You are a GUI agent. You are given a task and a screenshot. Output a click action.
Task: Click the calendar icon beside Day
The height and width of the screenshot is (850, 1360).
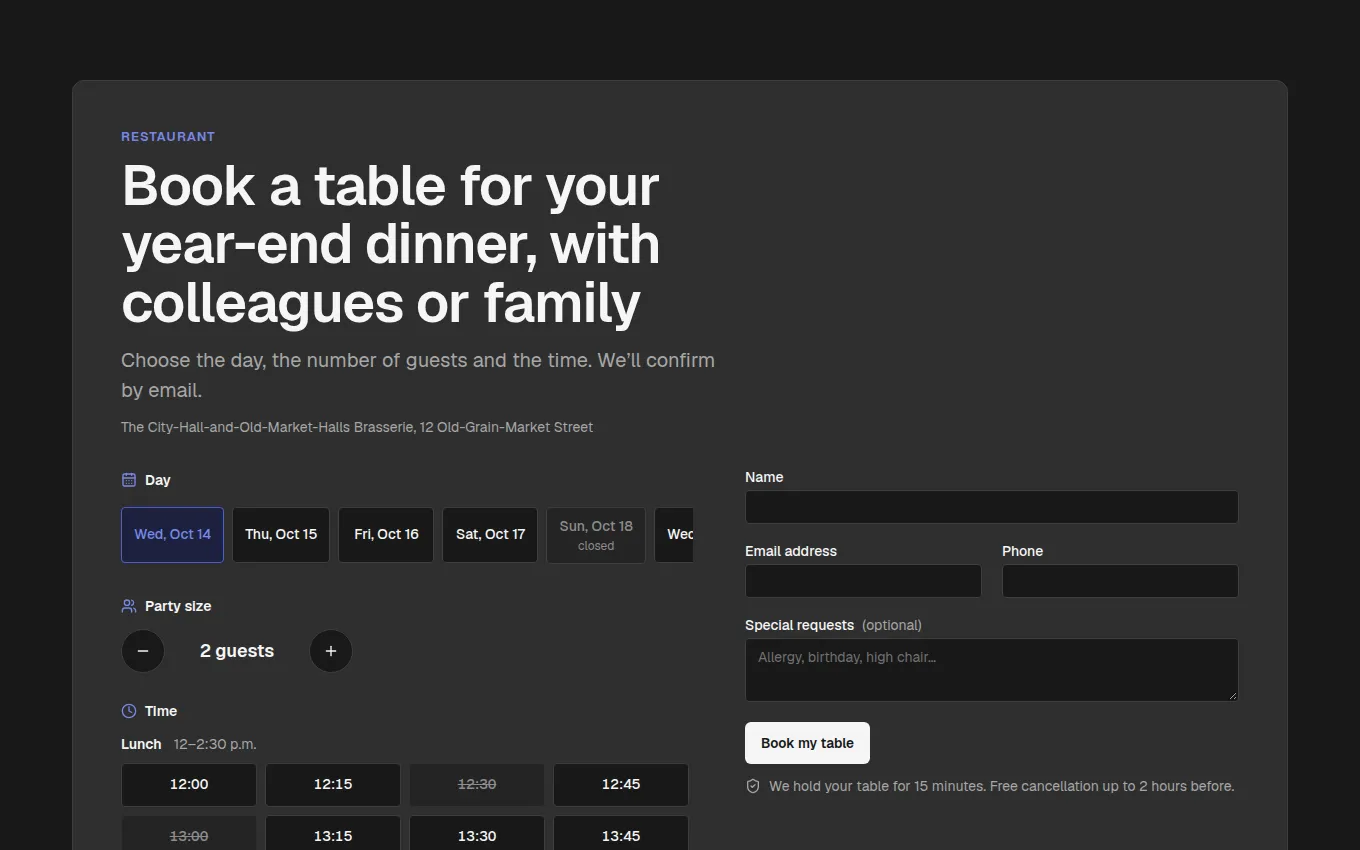(x=129, y=480)
